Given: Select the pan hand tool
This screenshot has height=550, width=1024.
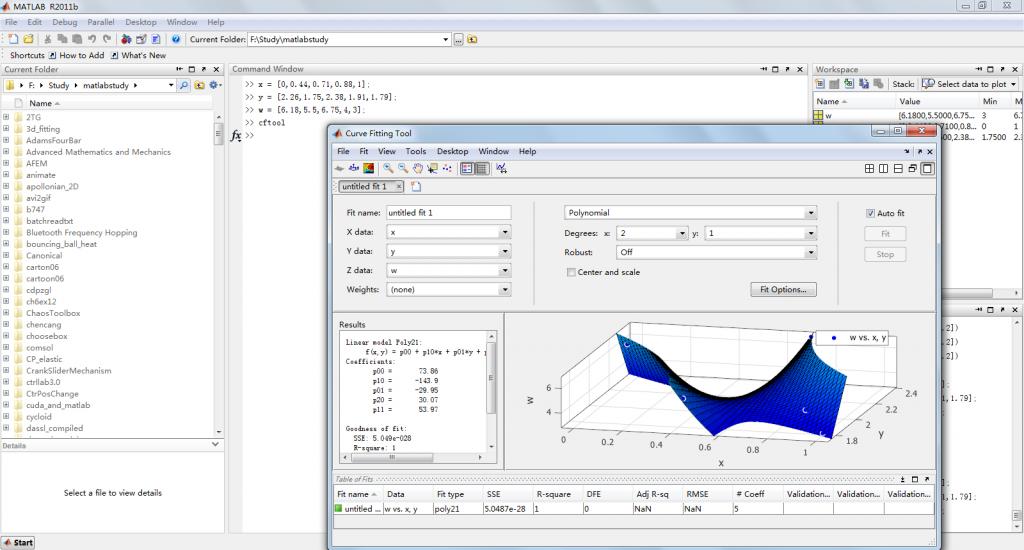Looking at the screenshot, I should pos(418,169).
